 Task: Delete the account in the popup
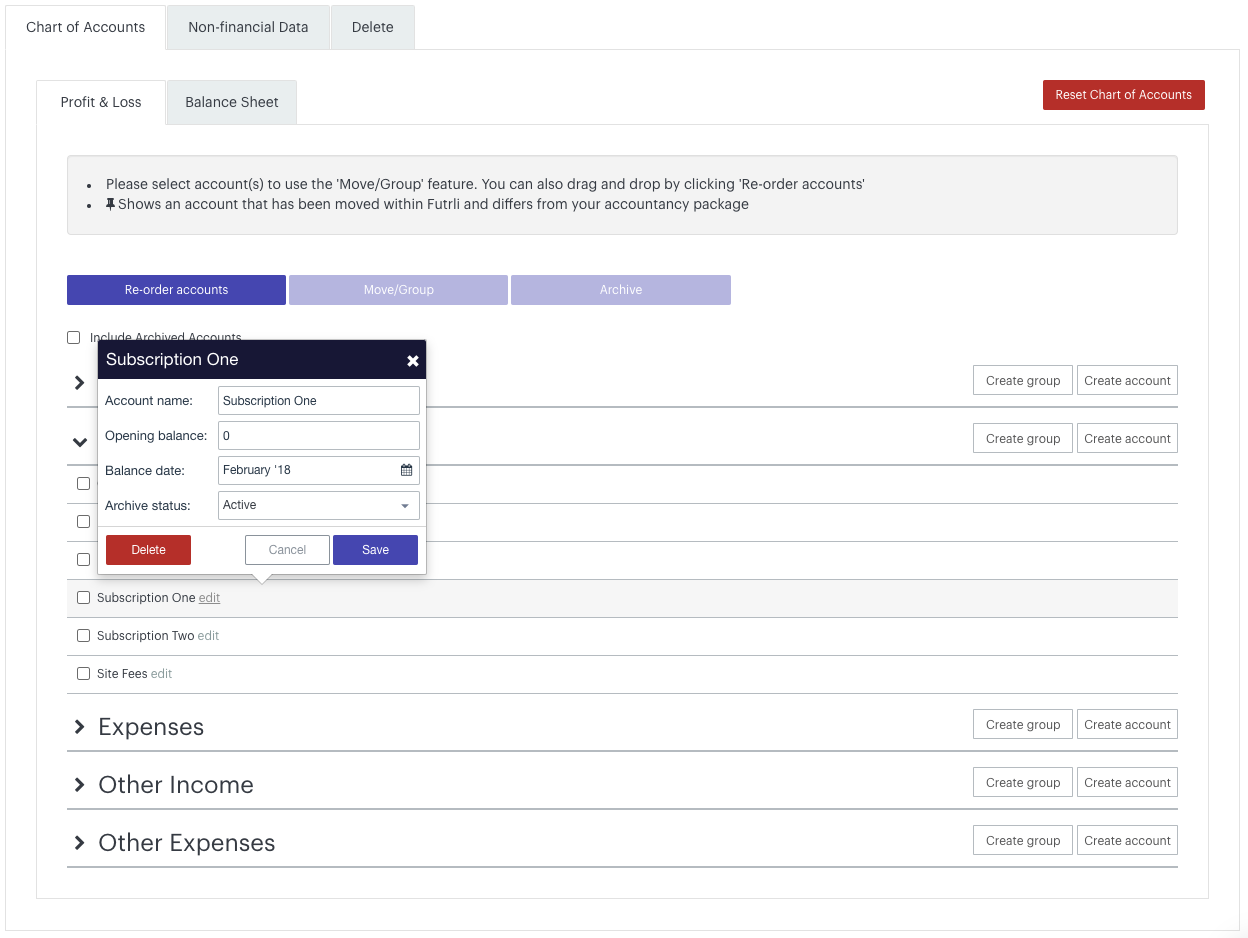click(148, 550)
